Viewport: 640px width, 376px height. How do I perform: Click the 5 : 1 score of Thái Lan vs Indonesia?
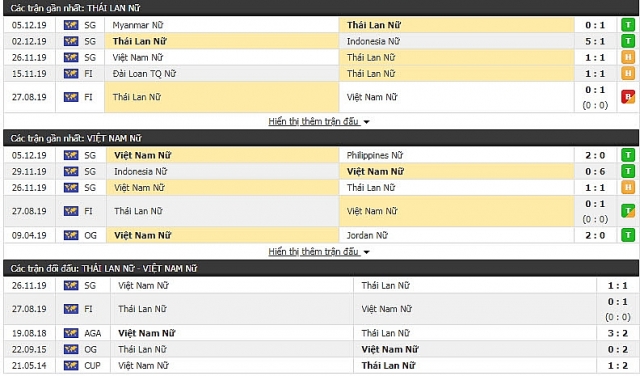(595, 41)
